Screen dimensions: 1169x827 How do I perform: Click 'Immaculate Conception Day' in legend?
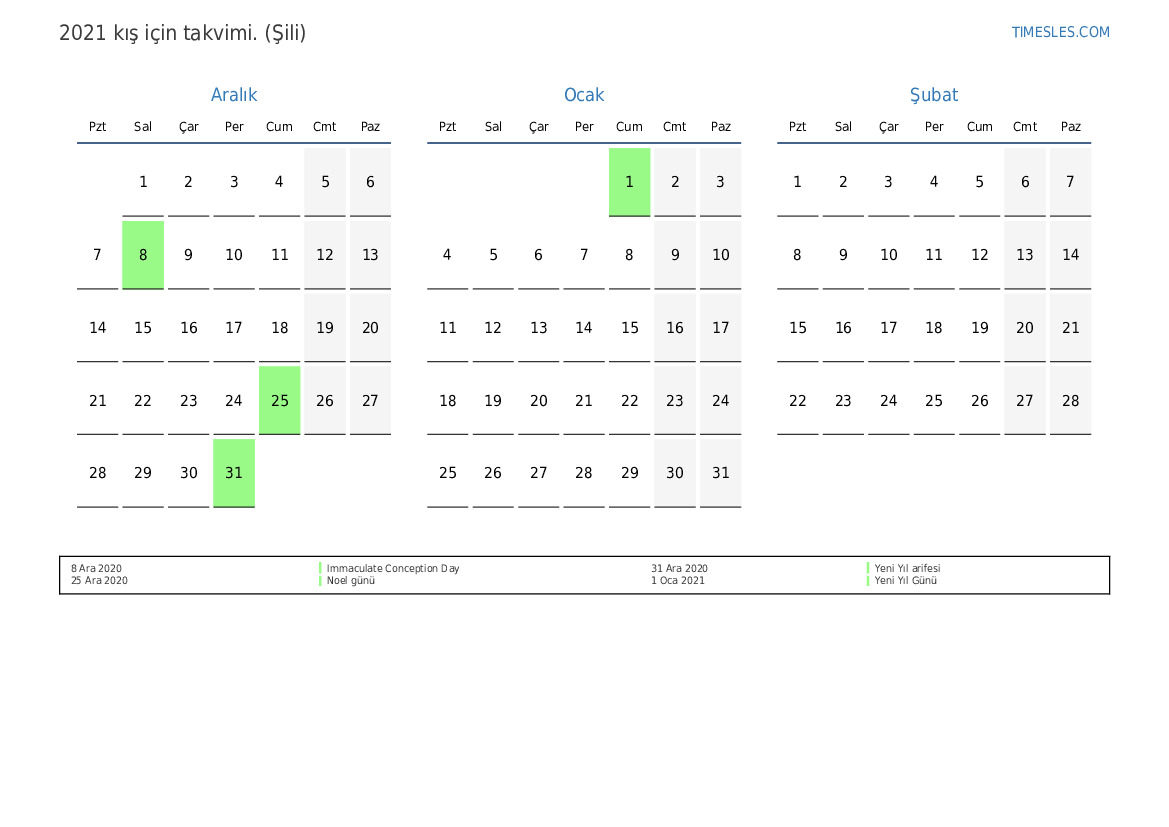pos(393,568)
